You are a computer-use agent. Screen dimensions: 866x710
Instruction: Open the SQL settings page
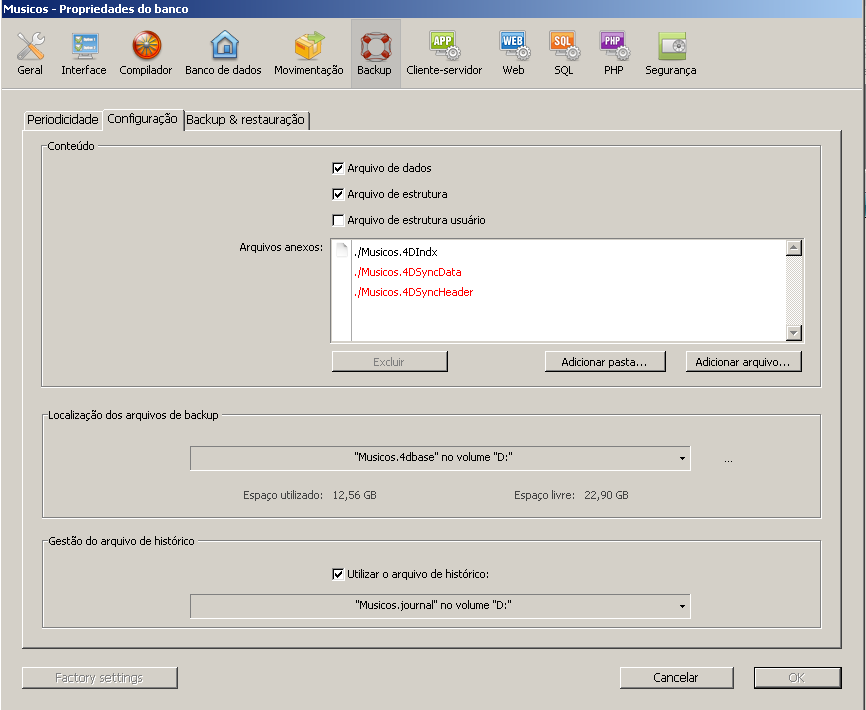564,54
